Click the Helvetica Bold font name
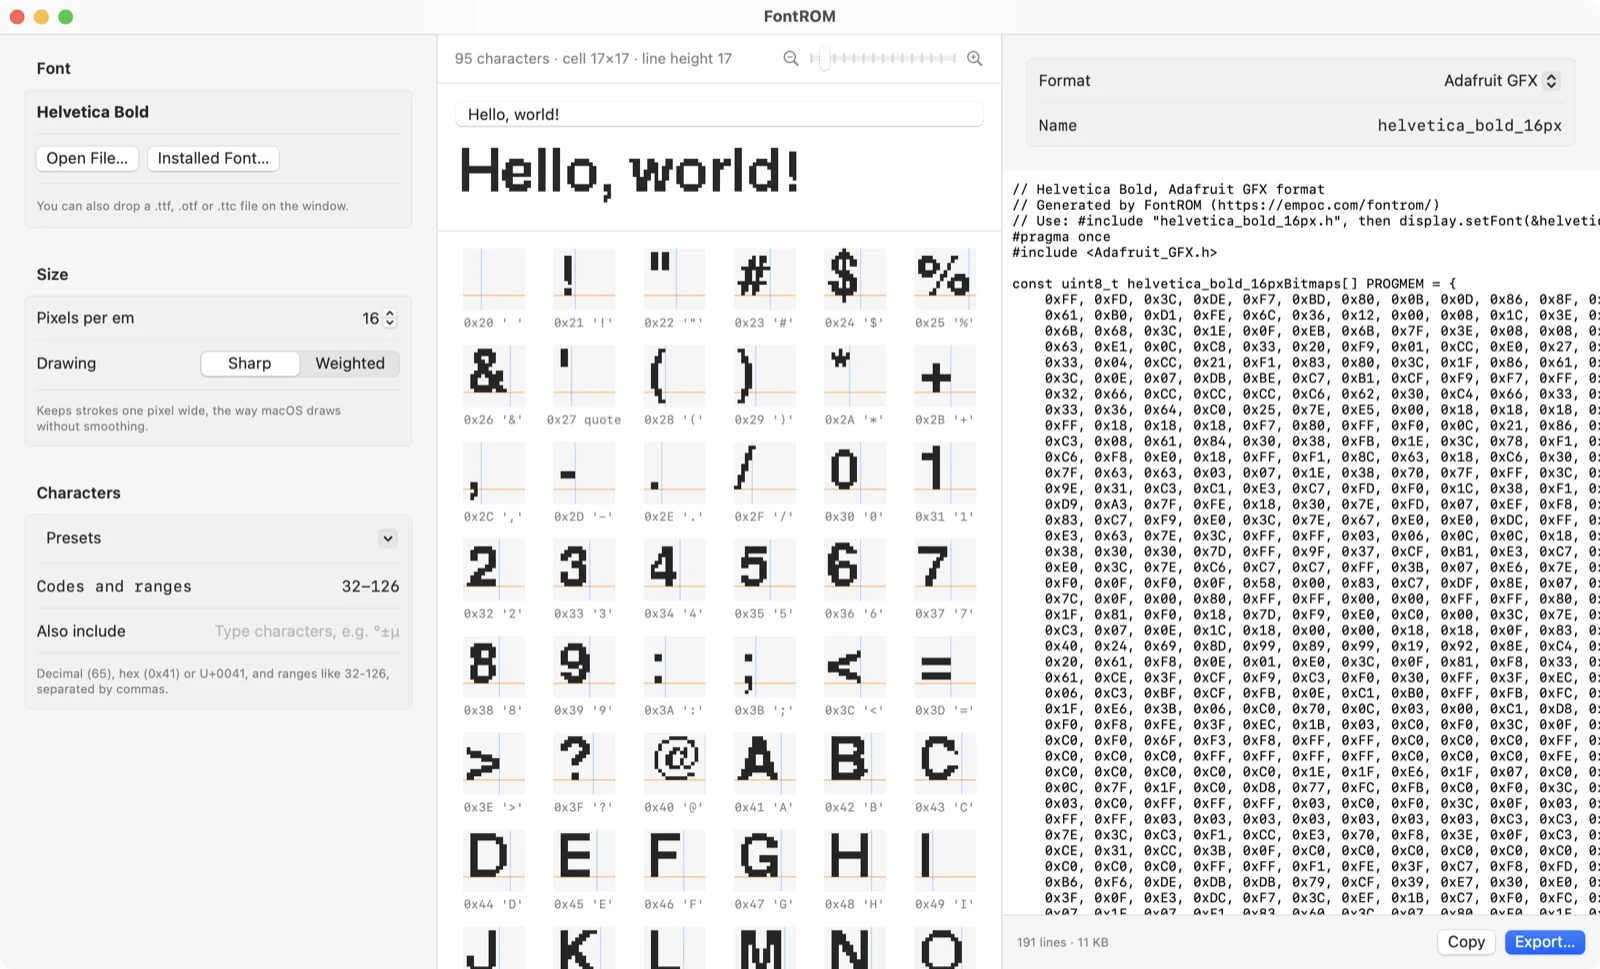The height and width of the screenshot is (969, 1600). click(93, 112)
